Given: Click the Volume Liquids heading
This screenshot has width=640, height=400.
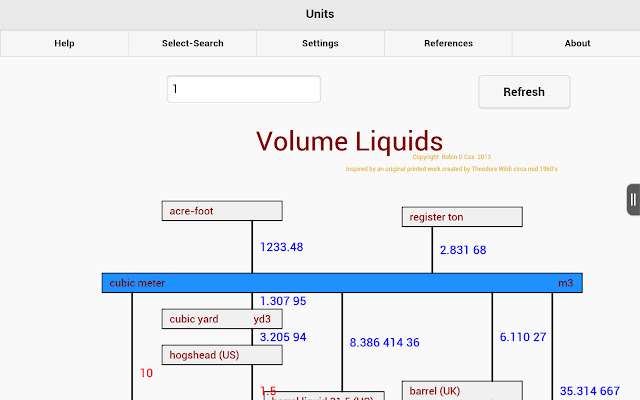Looking at the screenshot, I should 349,141.
